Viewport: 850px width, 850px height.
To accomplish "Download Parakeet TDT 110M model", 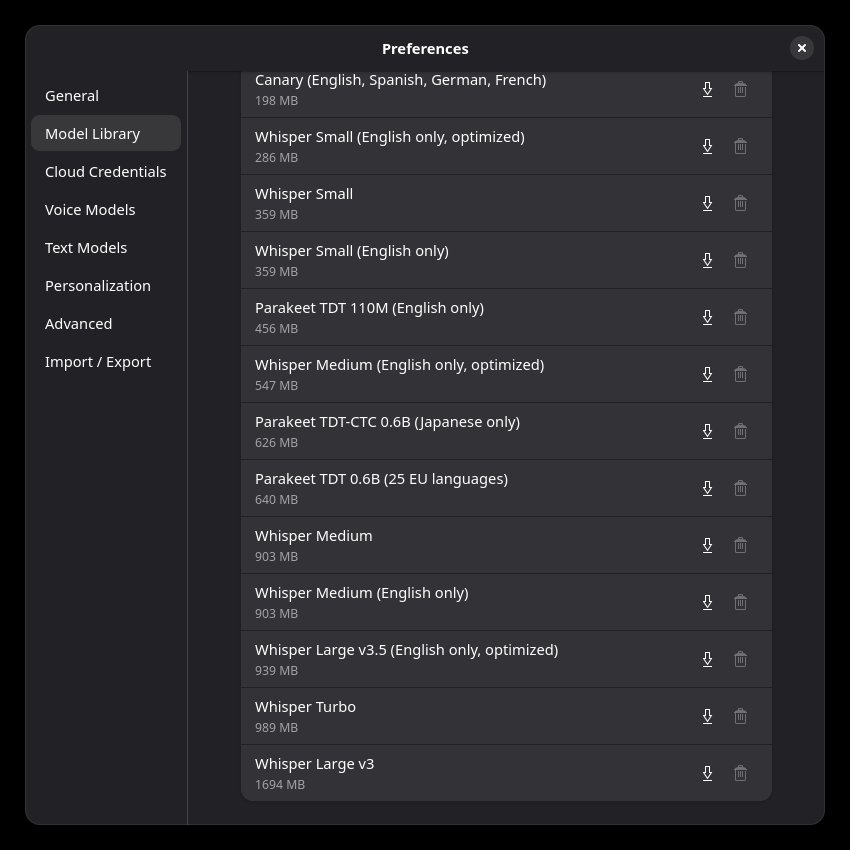I will pyautogui.click(x=707, y=317).
